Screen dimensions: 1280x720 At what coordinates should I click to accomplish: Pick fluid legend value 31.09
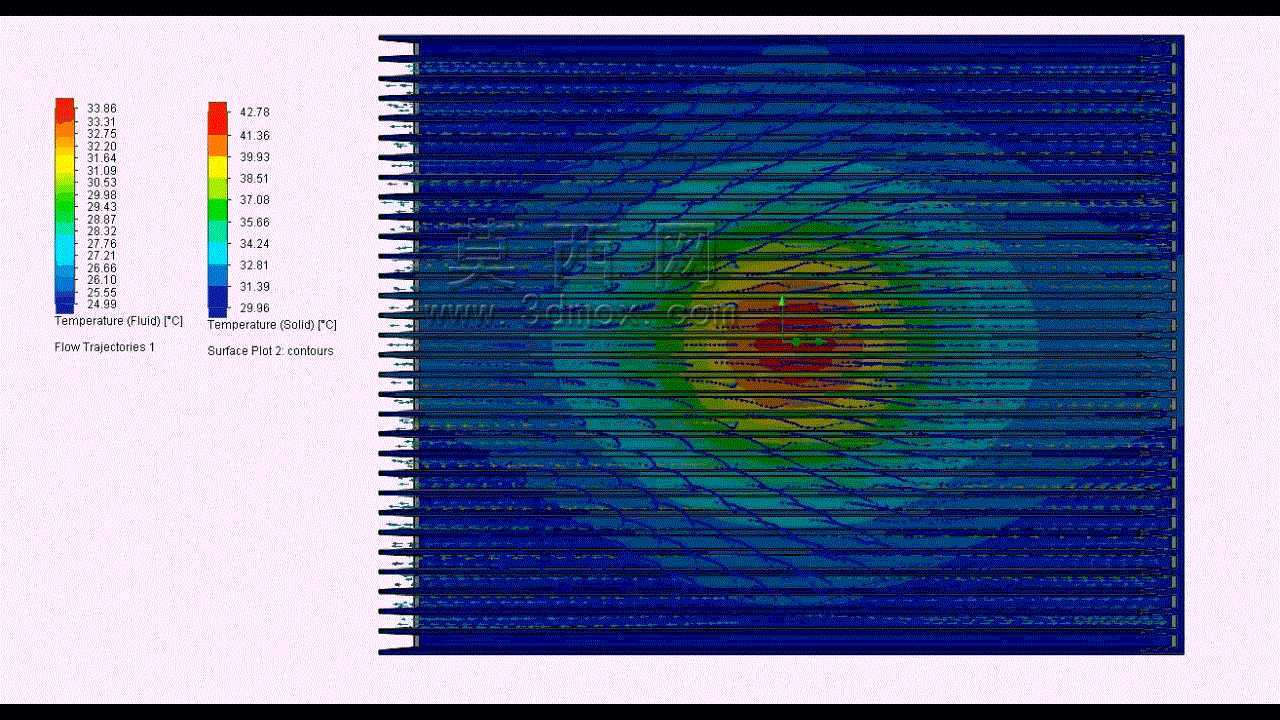102,171
